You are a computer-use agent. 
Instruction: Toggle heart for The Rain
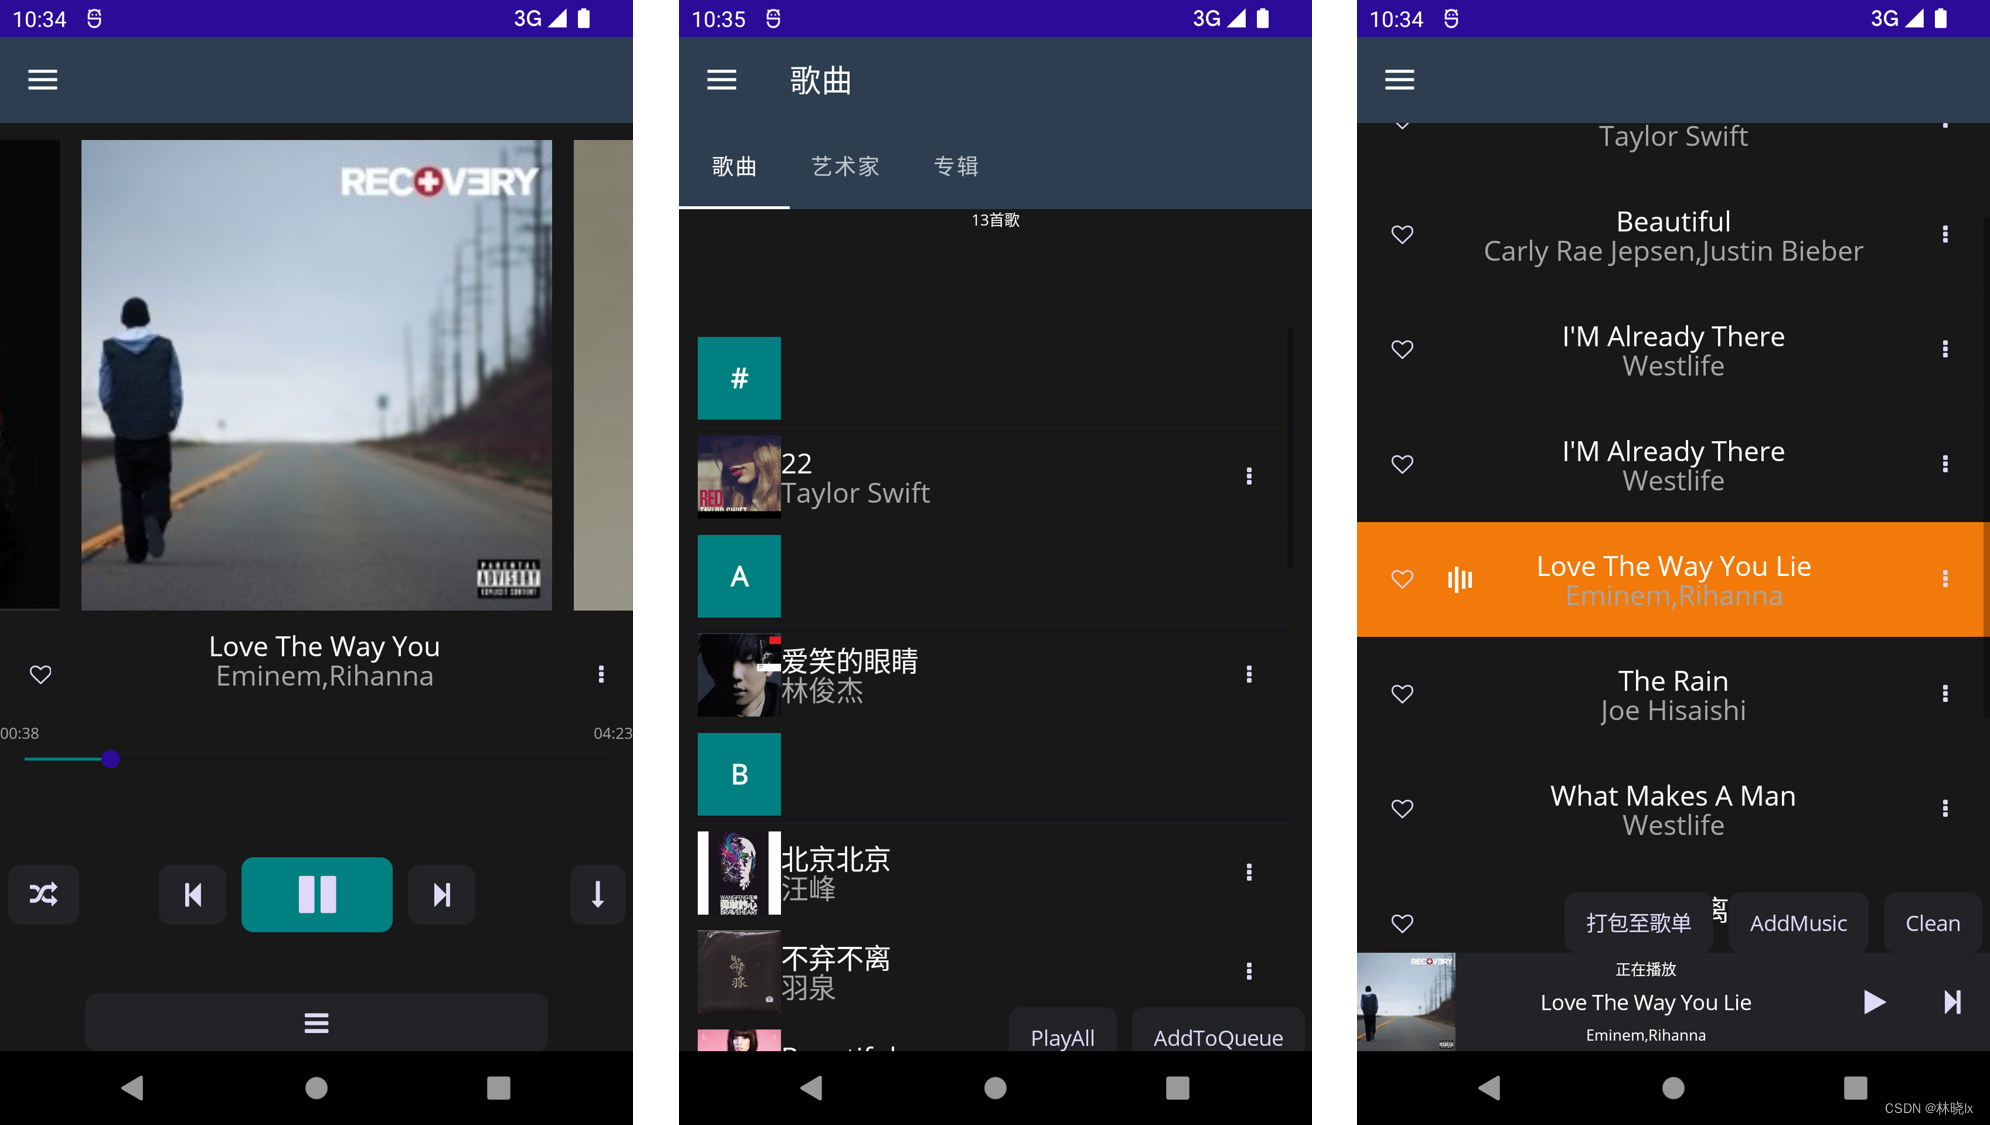(1402, 694)
